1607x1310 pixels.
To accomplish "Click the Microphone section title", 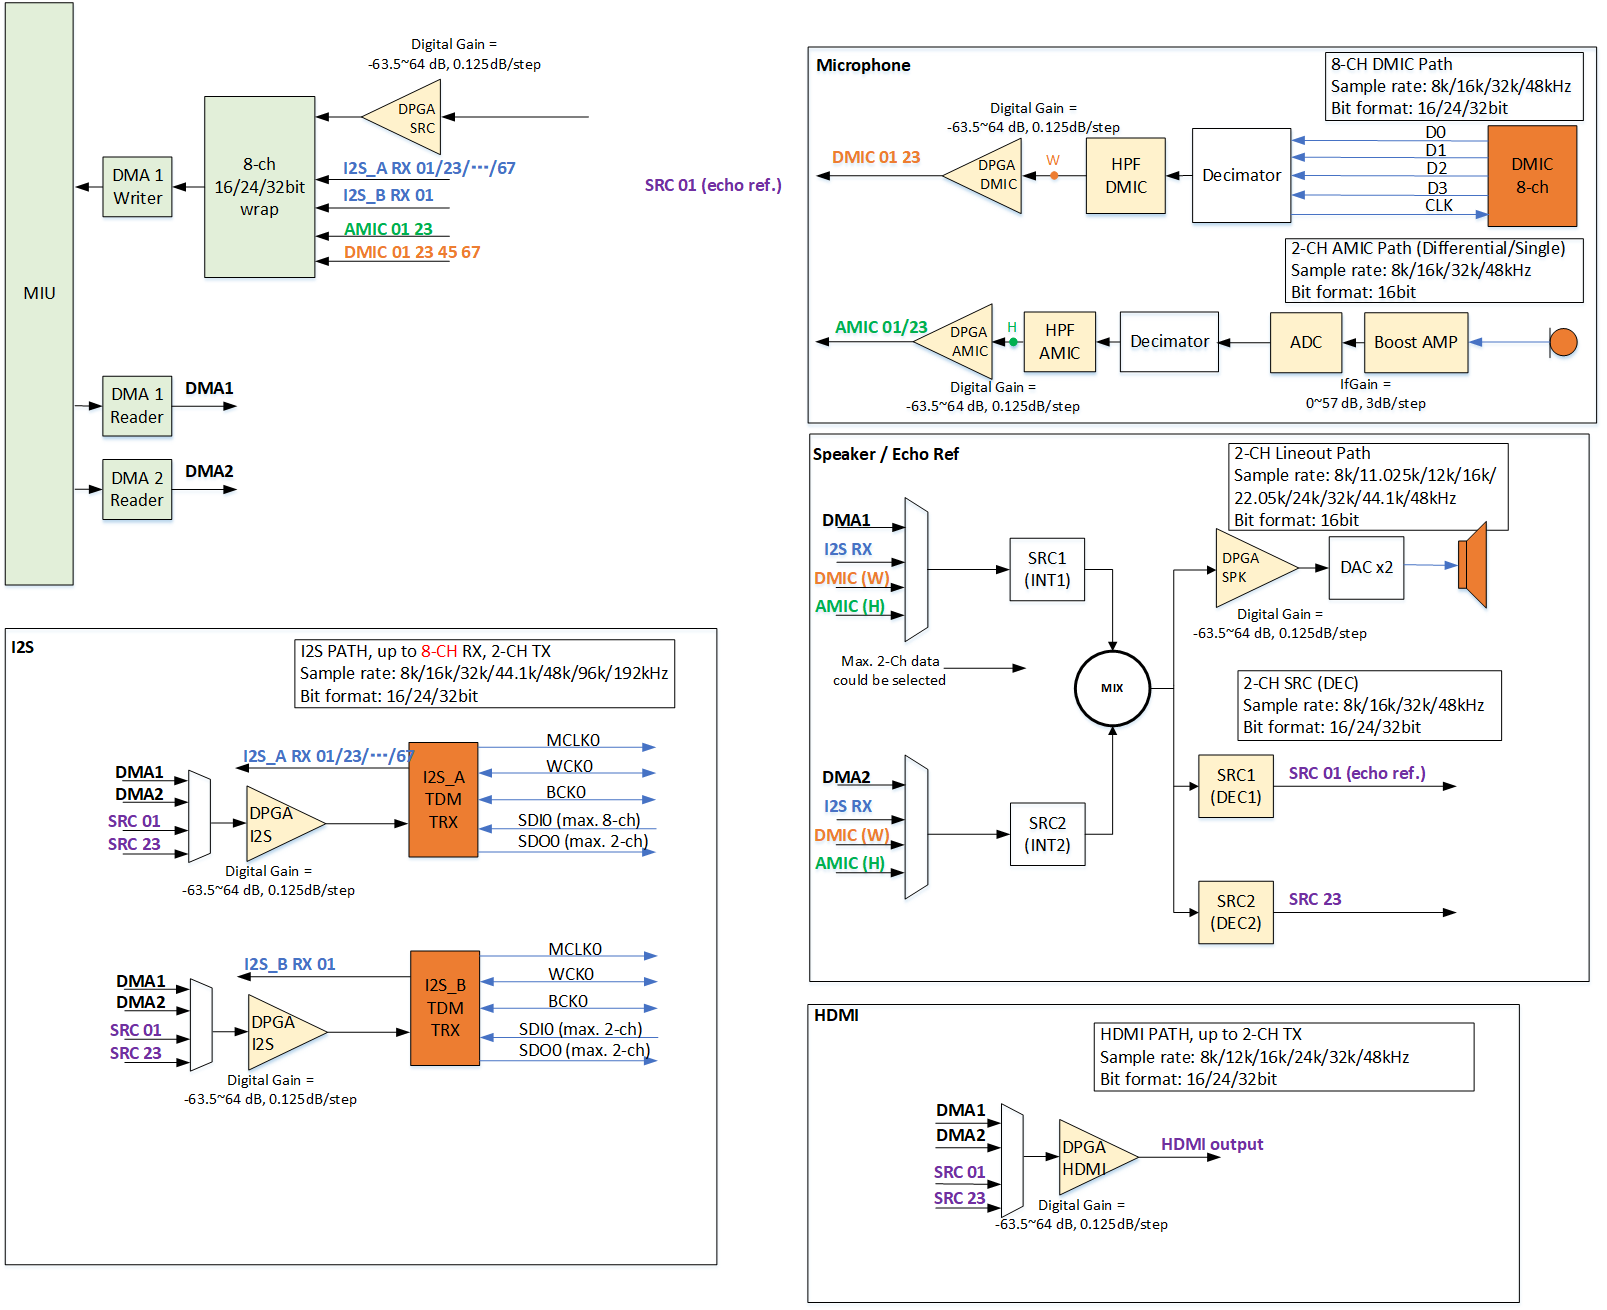I will pos(863,65).
